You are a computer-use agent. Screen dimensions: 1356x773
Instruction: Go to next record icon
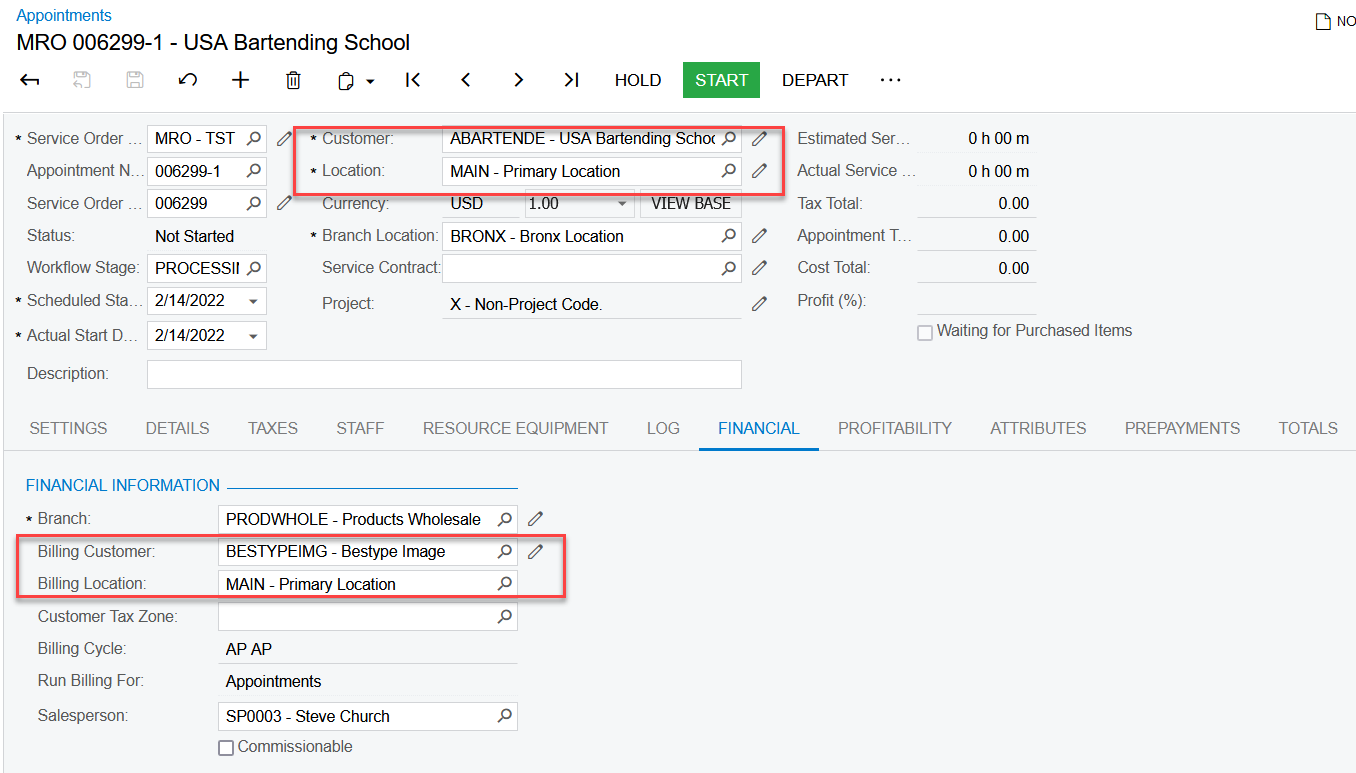[x=518, y=80]
